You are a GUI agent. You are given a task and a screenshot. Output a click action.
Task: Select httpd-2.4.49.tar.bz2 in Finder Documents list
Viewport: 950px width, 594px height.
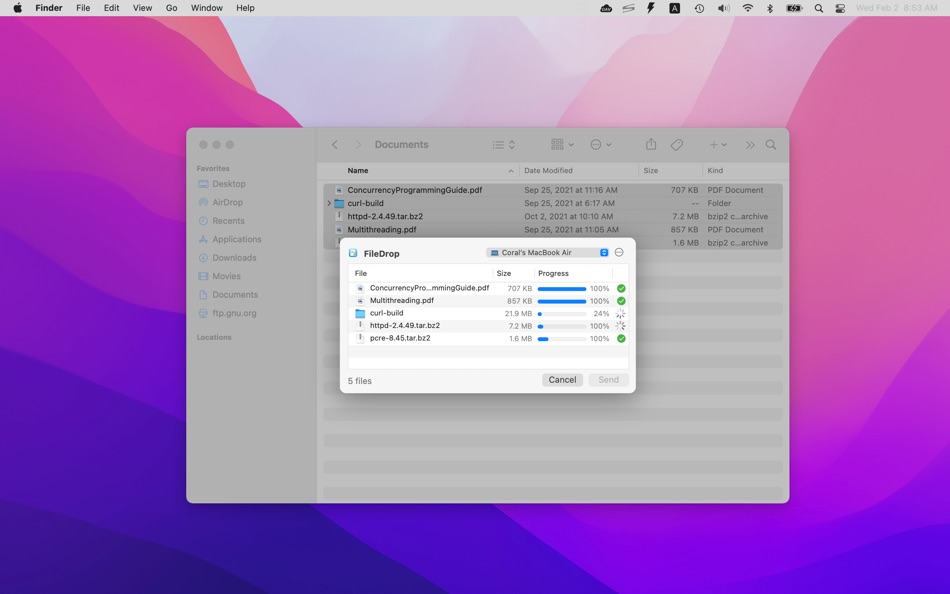click(553, 216)
